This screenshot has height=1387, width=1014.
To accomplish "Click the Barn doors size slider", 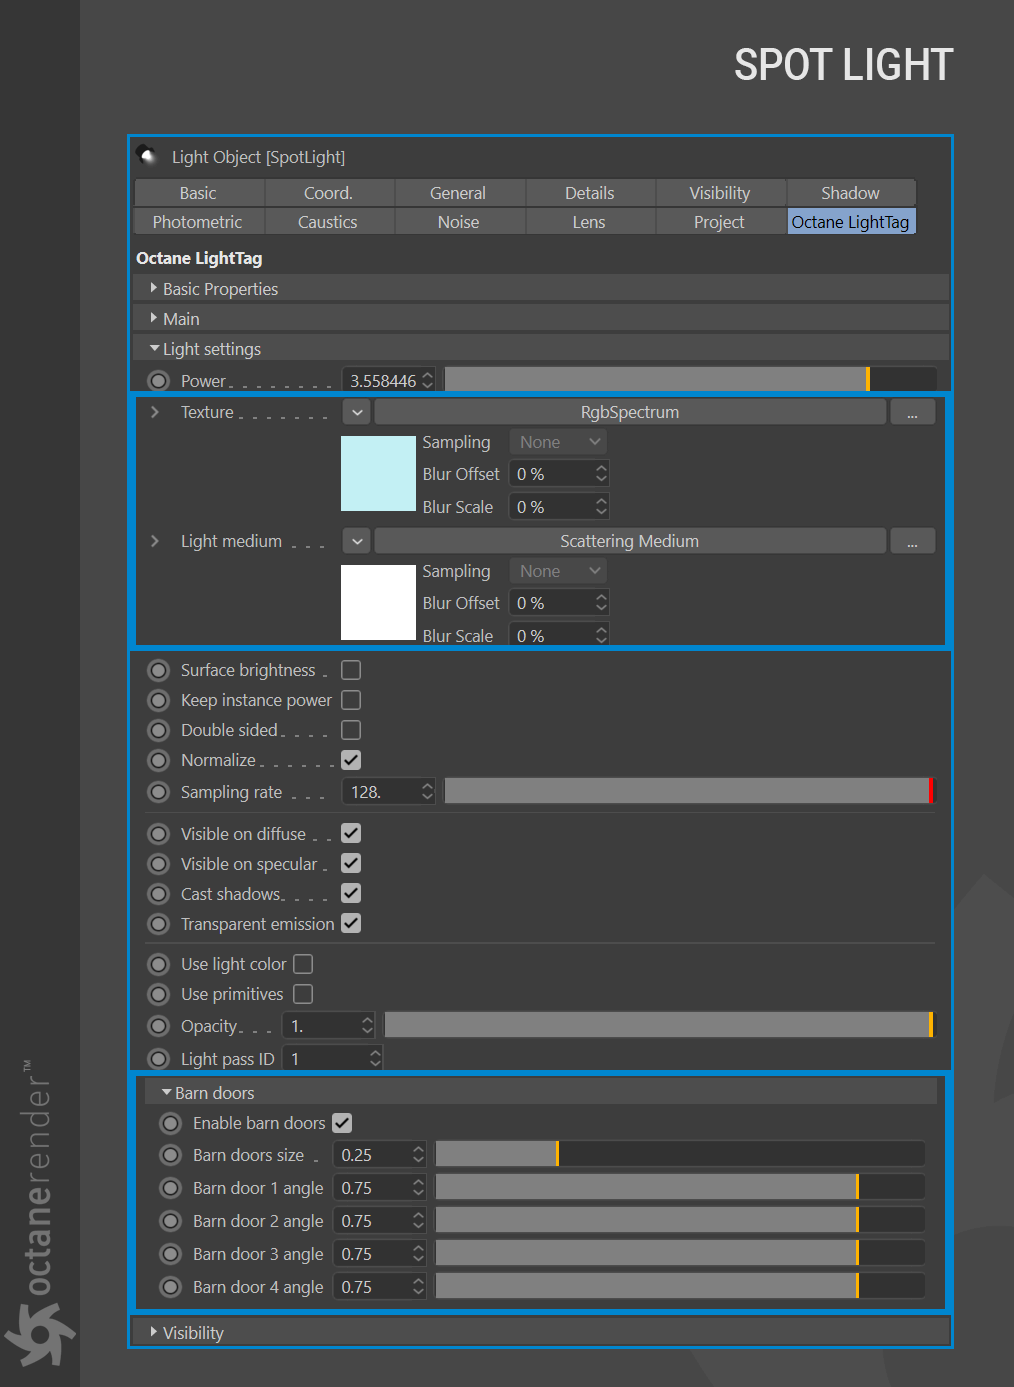I will [680, 1154].
